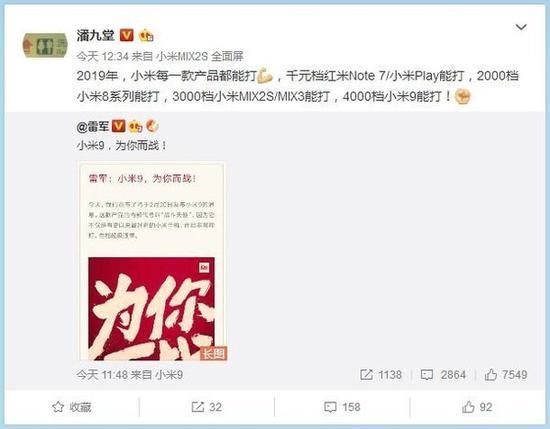View the 1138 reposts of the original post

(381, 375)
